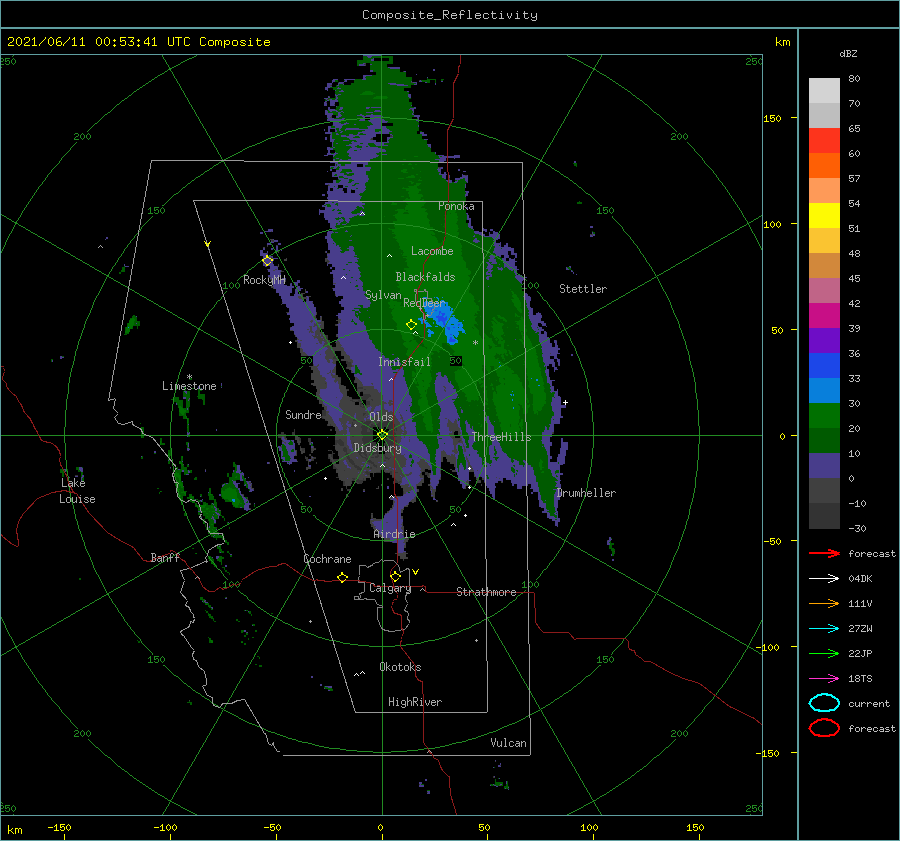
Task: Select the Airdrie label
Action: pos(394,534)
